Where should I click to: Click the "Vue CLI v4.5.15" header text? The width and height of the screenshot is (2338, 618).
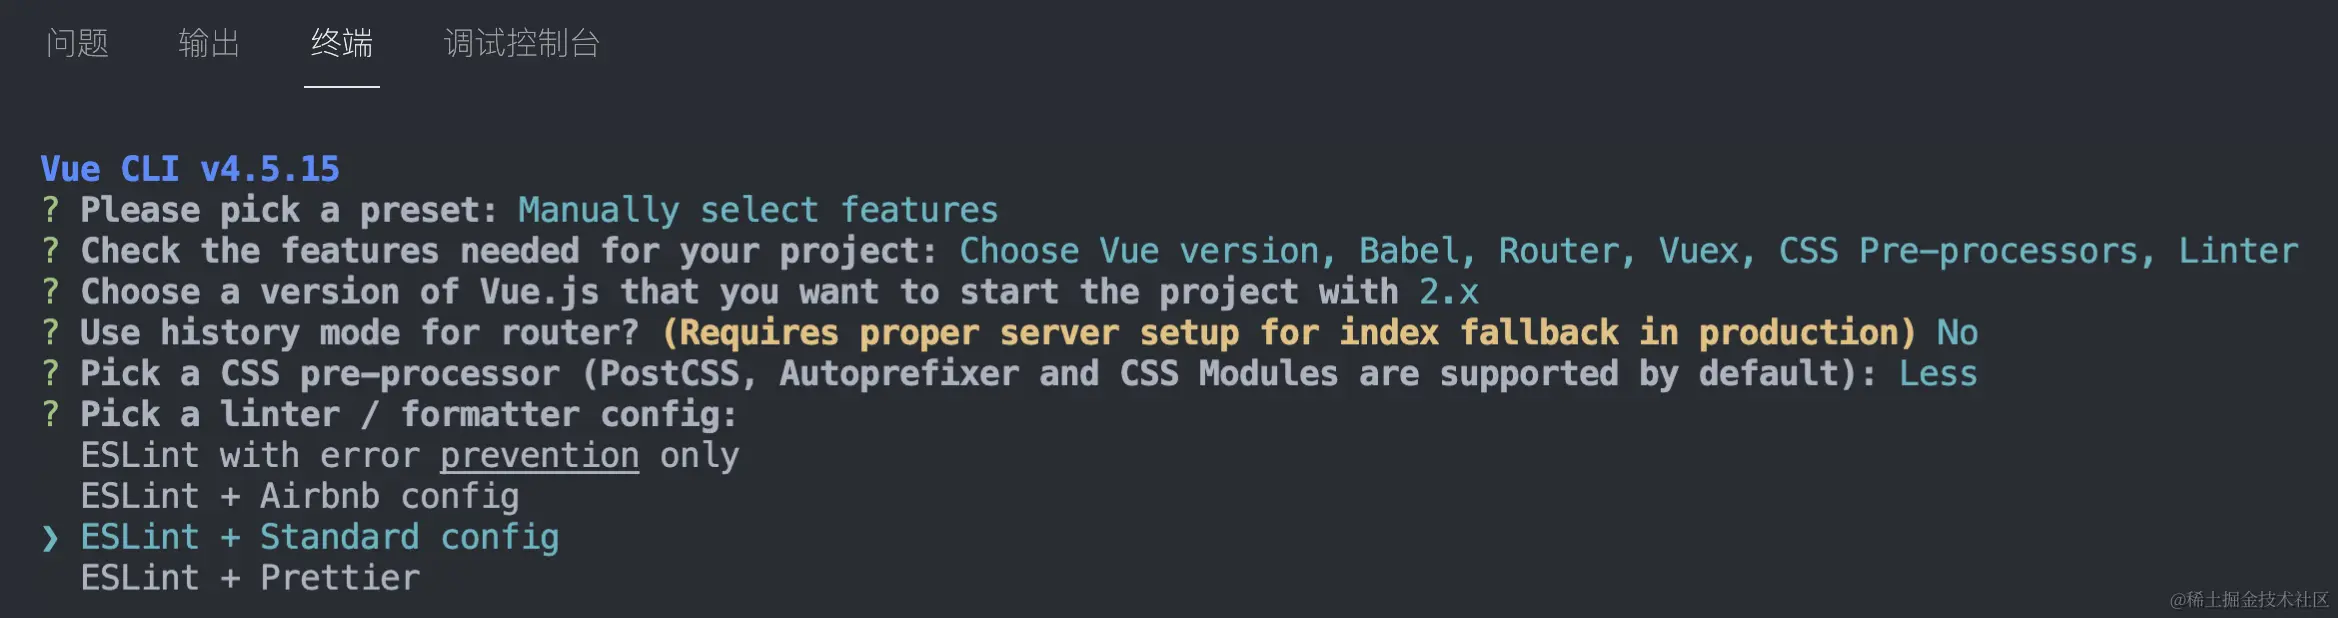click(x=190, y=169)
